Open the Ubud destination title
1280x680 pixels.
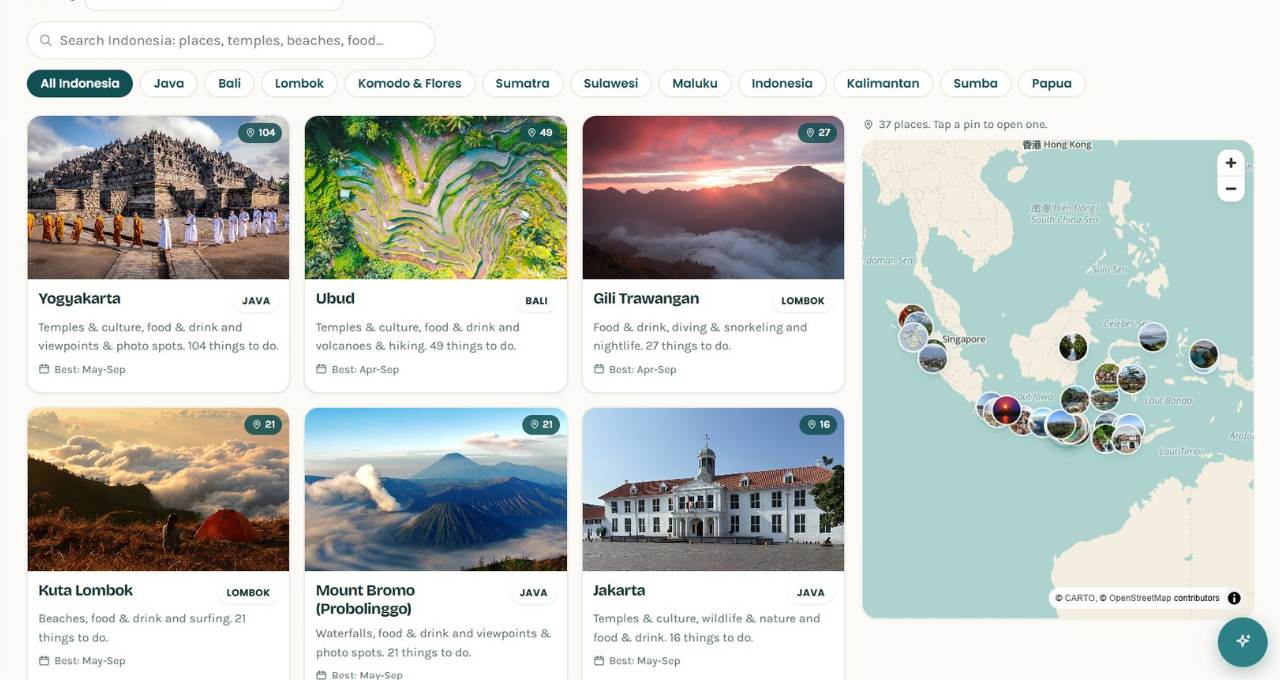pos(335,298)
